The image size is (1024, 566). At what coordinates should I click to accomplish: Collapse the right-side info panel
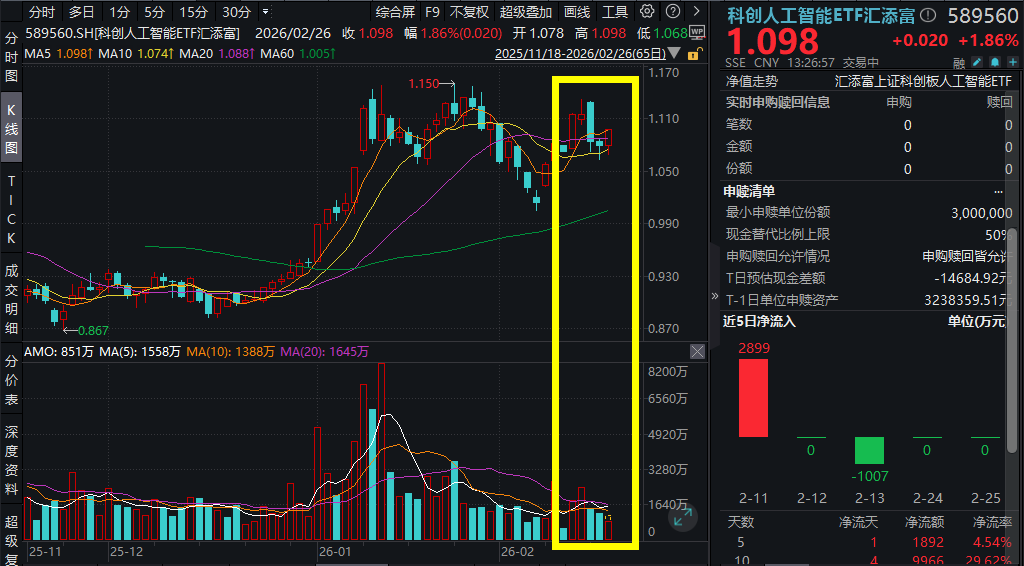(x=714, y=296)
